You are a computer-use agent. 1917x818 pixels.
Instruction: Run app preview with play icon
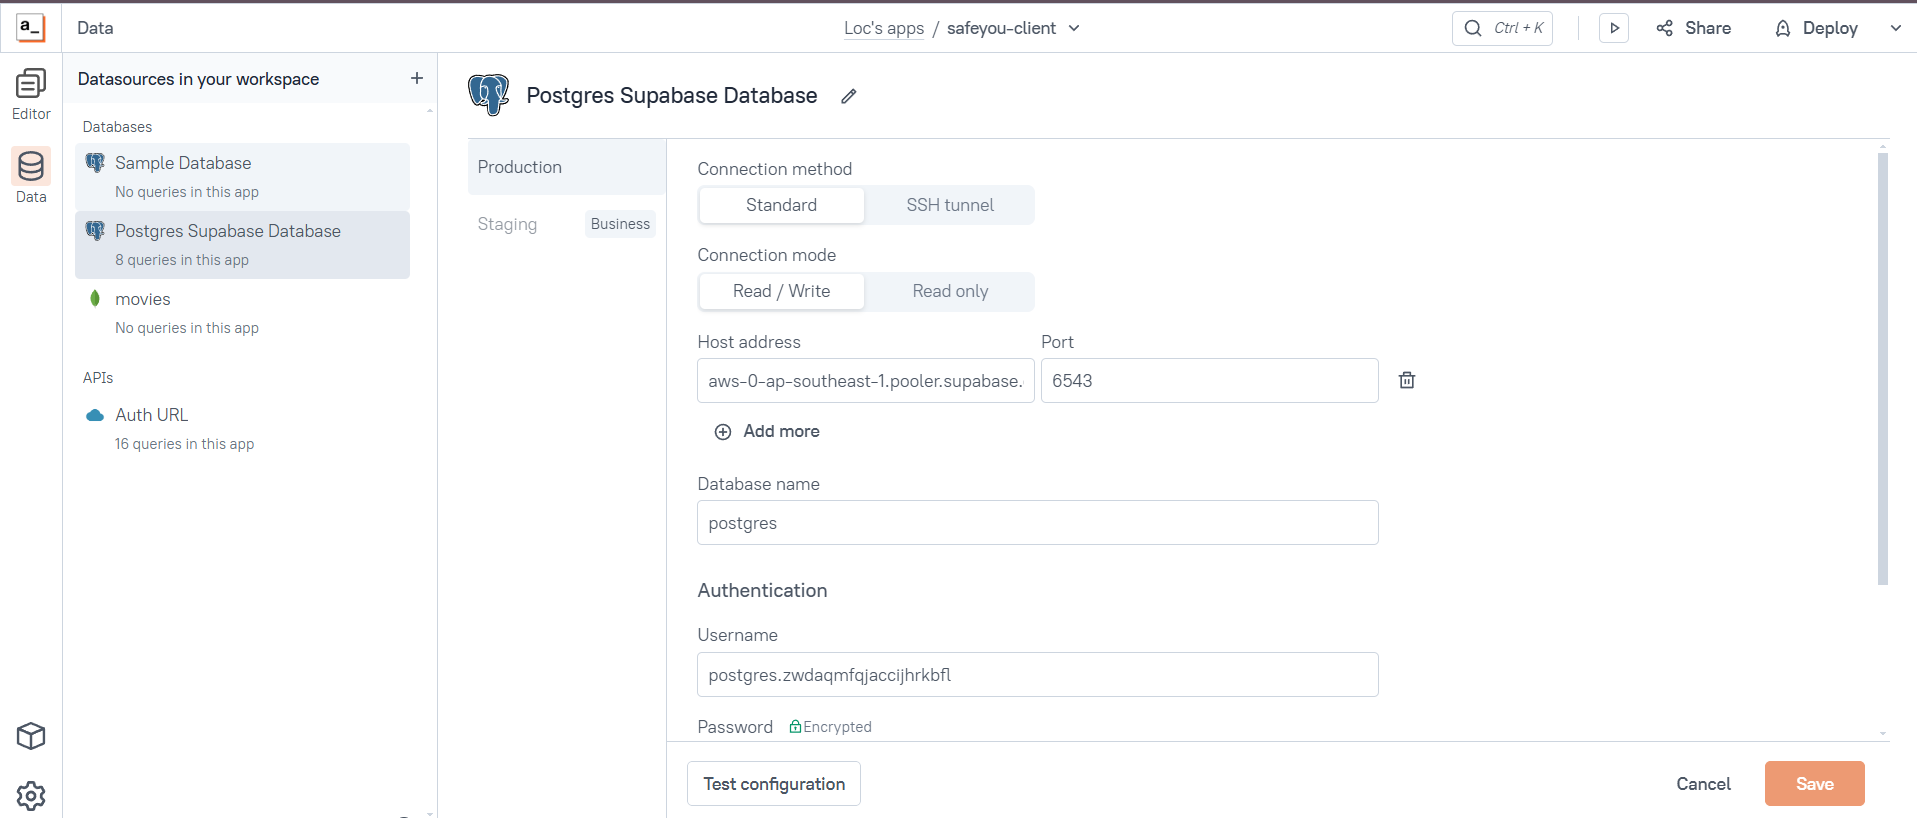point(1614,28)
